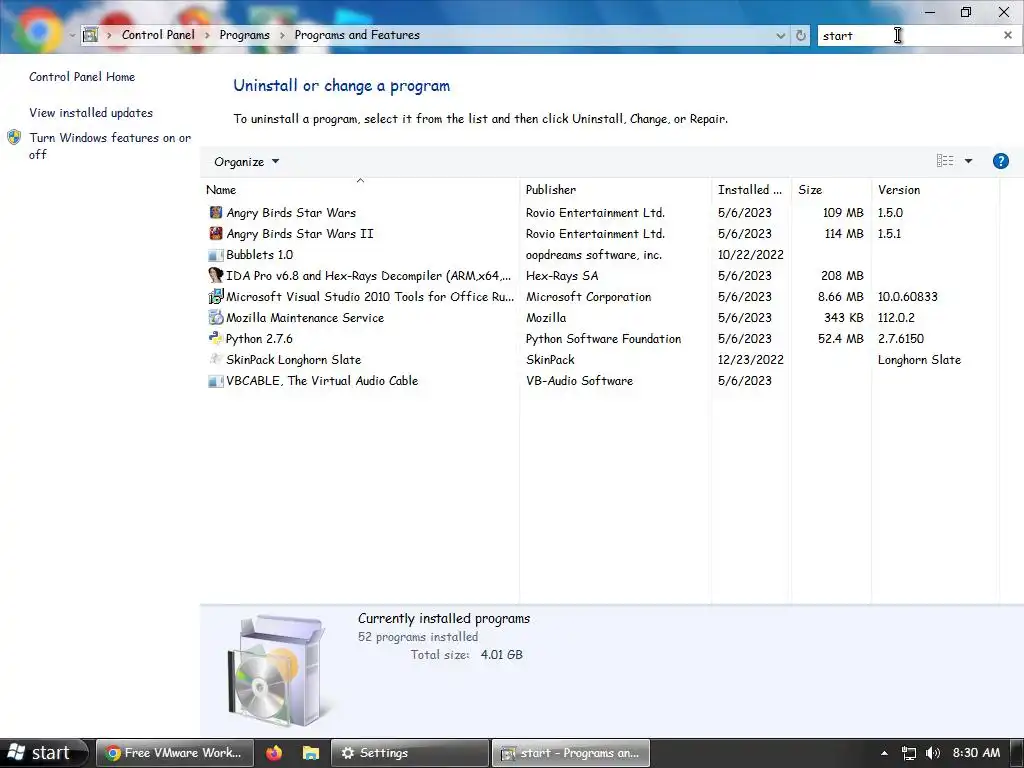
Task: Navigate to Programs breadcrumb
Action: pyautogui.click(x=244, y=35)
